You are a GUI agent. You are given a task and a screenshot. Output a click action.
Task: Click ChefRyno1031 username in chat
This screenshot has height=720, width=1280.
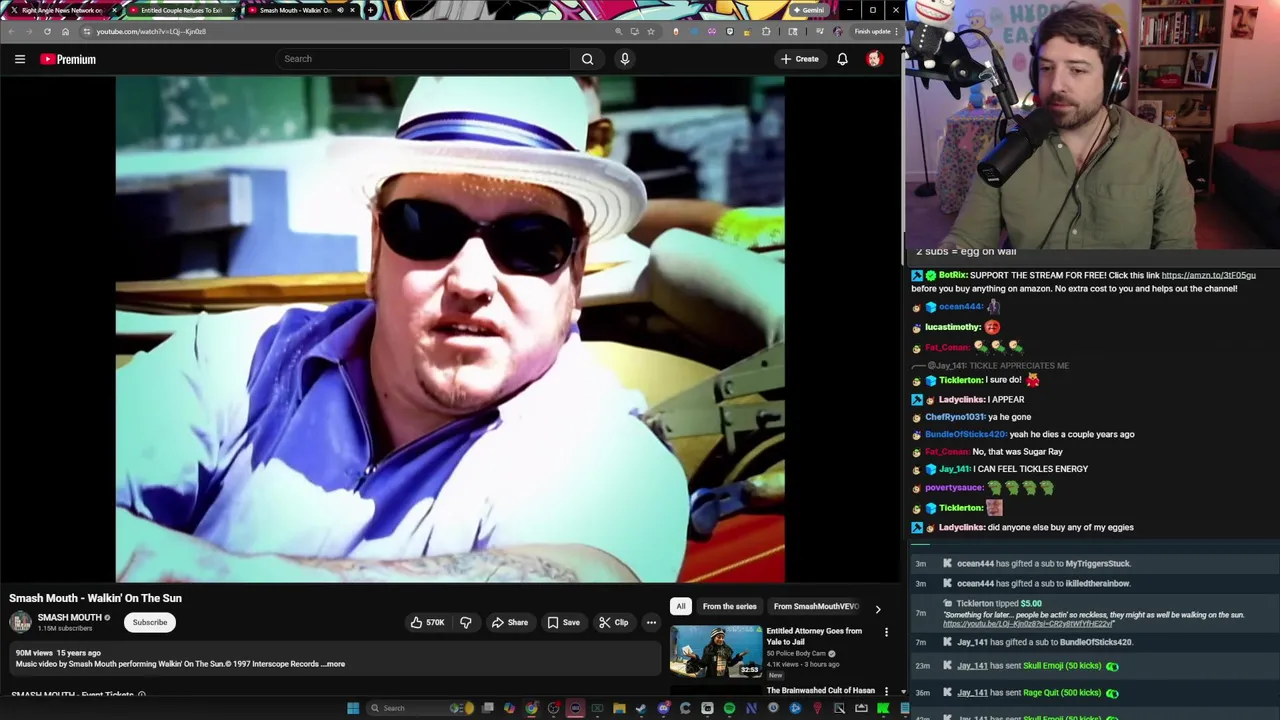(x=955, y=417)
